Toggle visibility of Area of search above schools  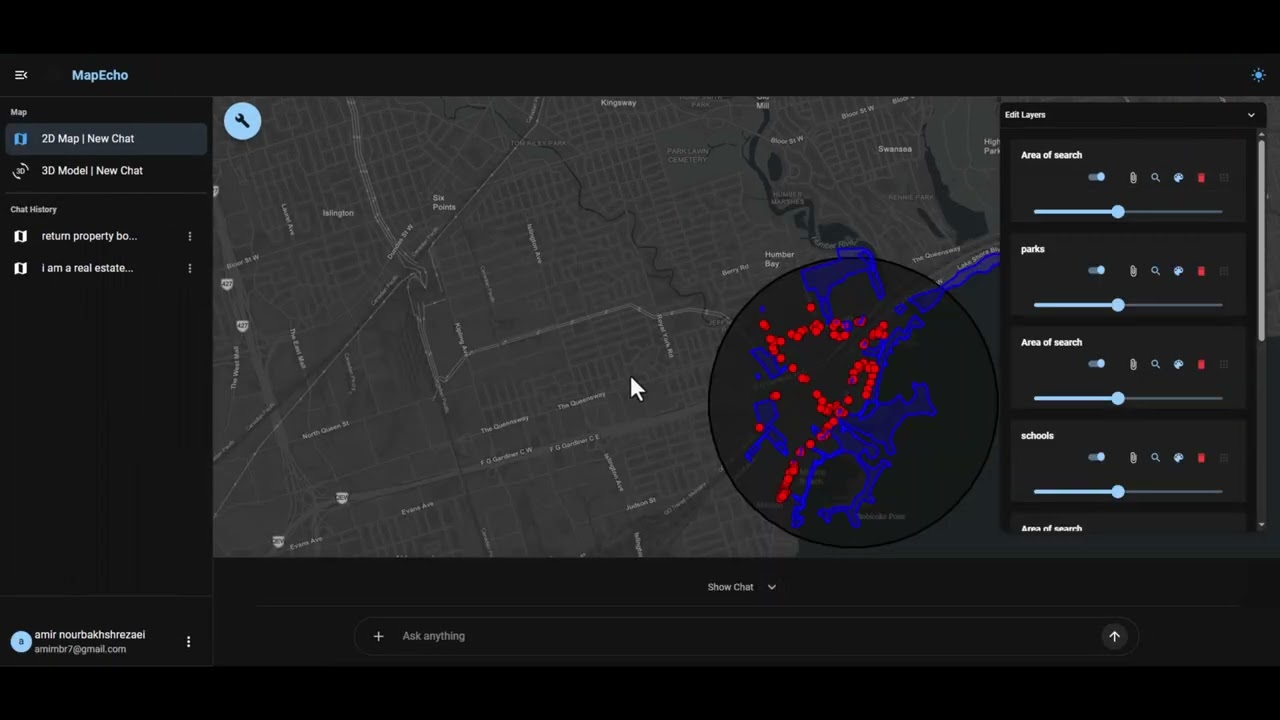(1097, 364)
